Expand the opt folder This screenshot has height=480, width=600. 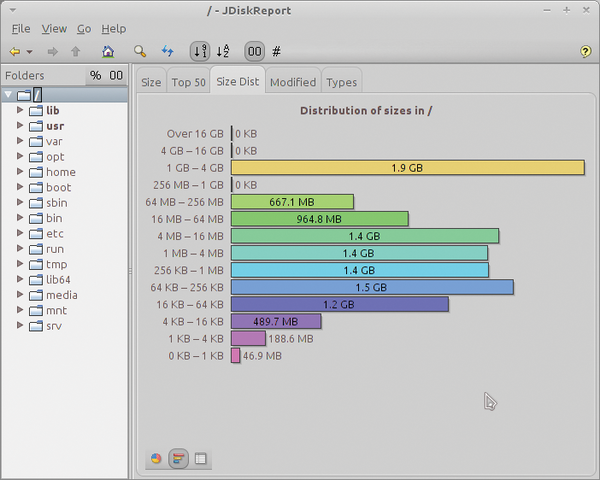pyautogui.click(x=20, y=156)
